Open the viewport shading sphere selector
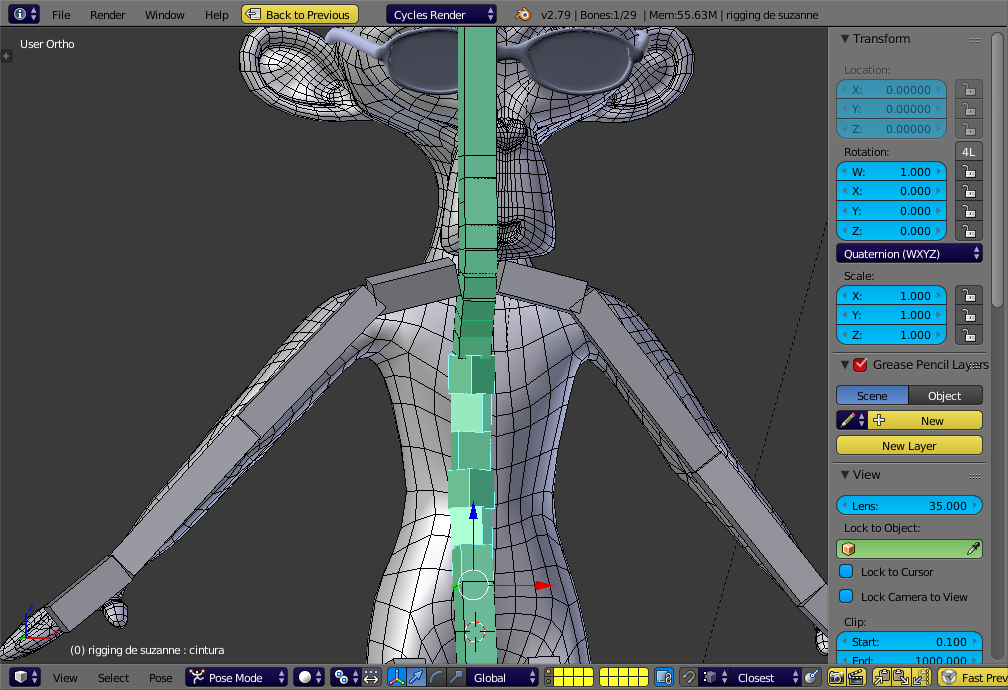This screenshot has width=1008, height=690. (x=309, y=677)
